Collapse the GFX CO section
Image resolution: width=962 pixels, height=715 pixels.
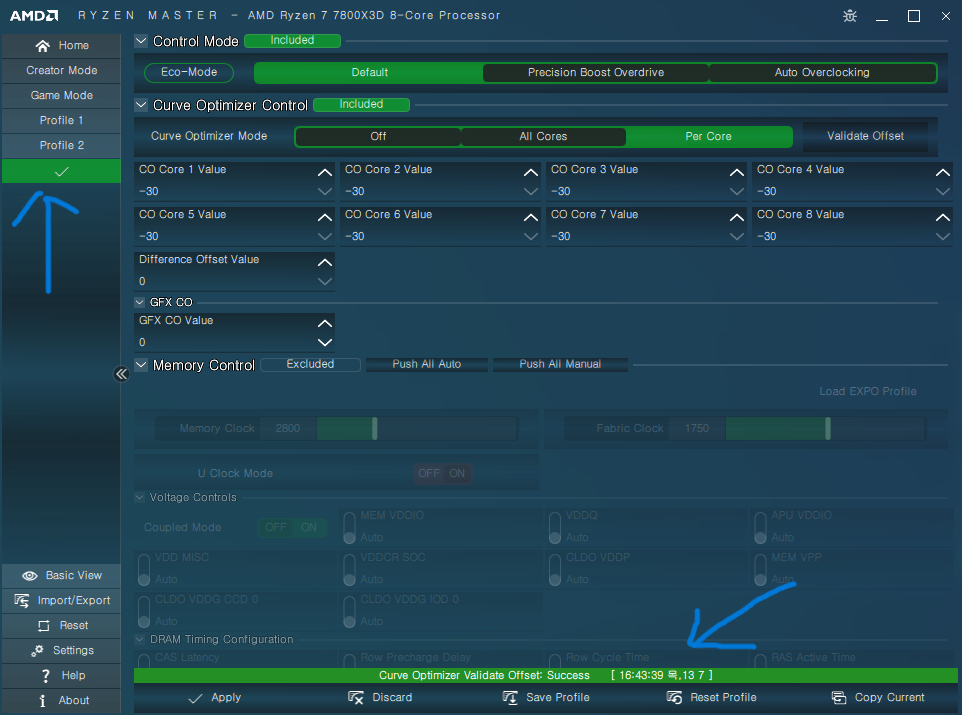[x=139, y=302]
